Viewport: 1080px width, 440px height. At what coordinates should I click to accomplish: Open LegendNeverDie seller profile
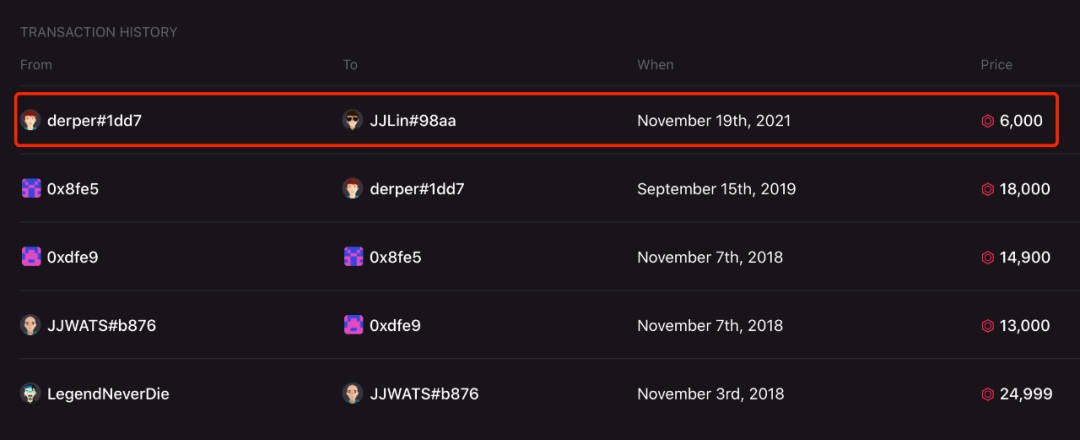(x=108, y=394)
